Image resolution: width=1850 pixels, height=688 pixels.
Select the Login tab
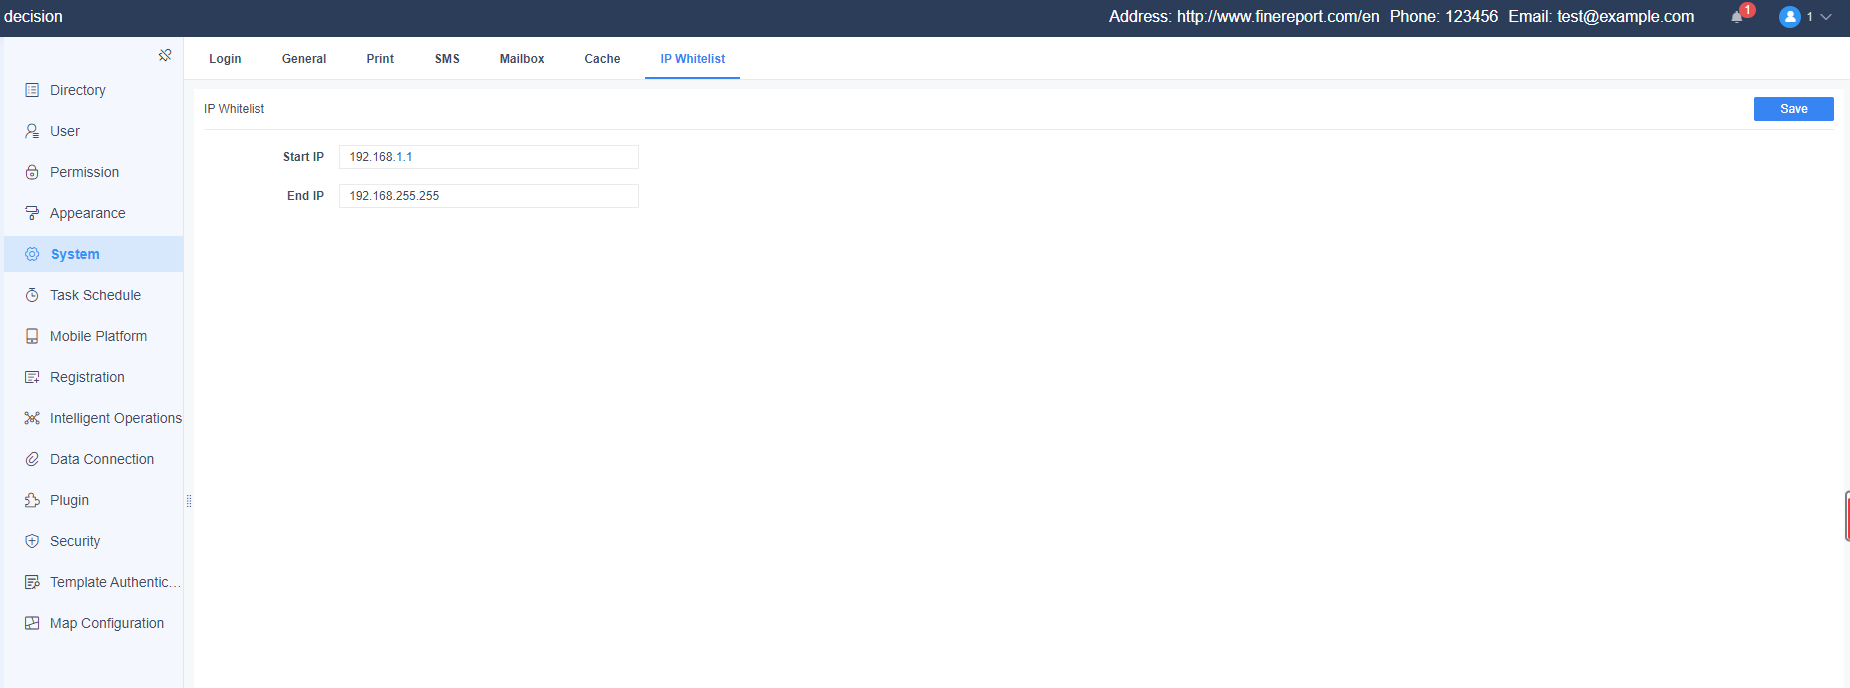pos(225,59)
